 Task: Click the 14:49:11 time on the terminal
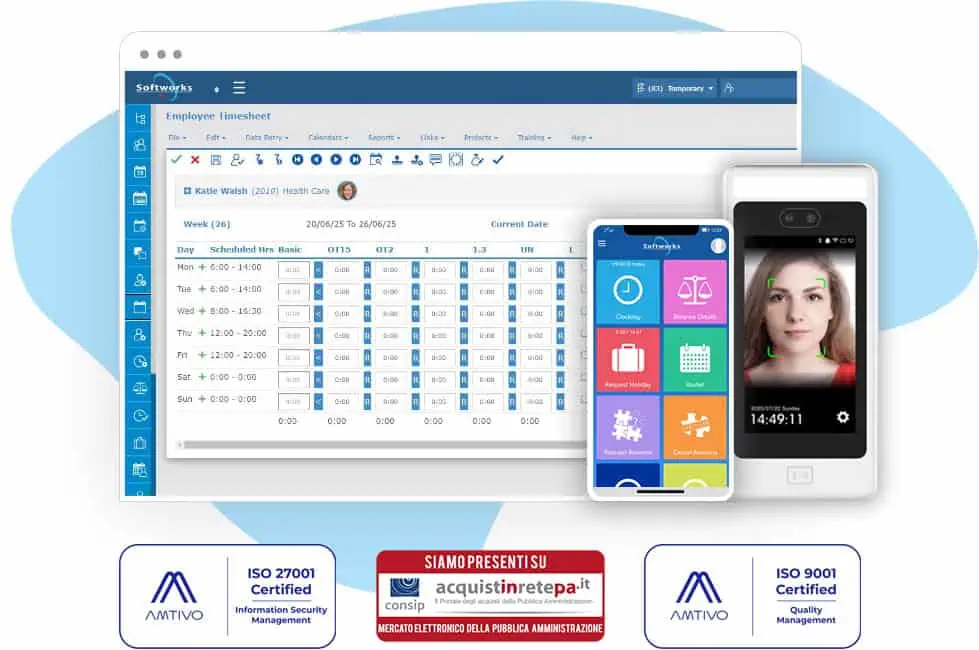point(776,419)
